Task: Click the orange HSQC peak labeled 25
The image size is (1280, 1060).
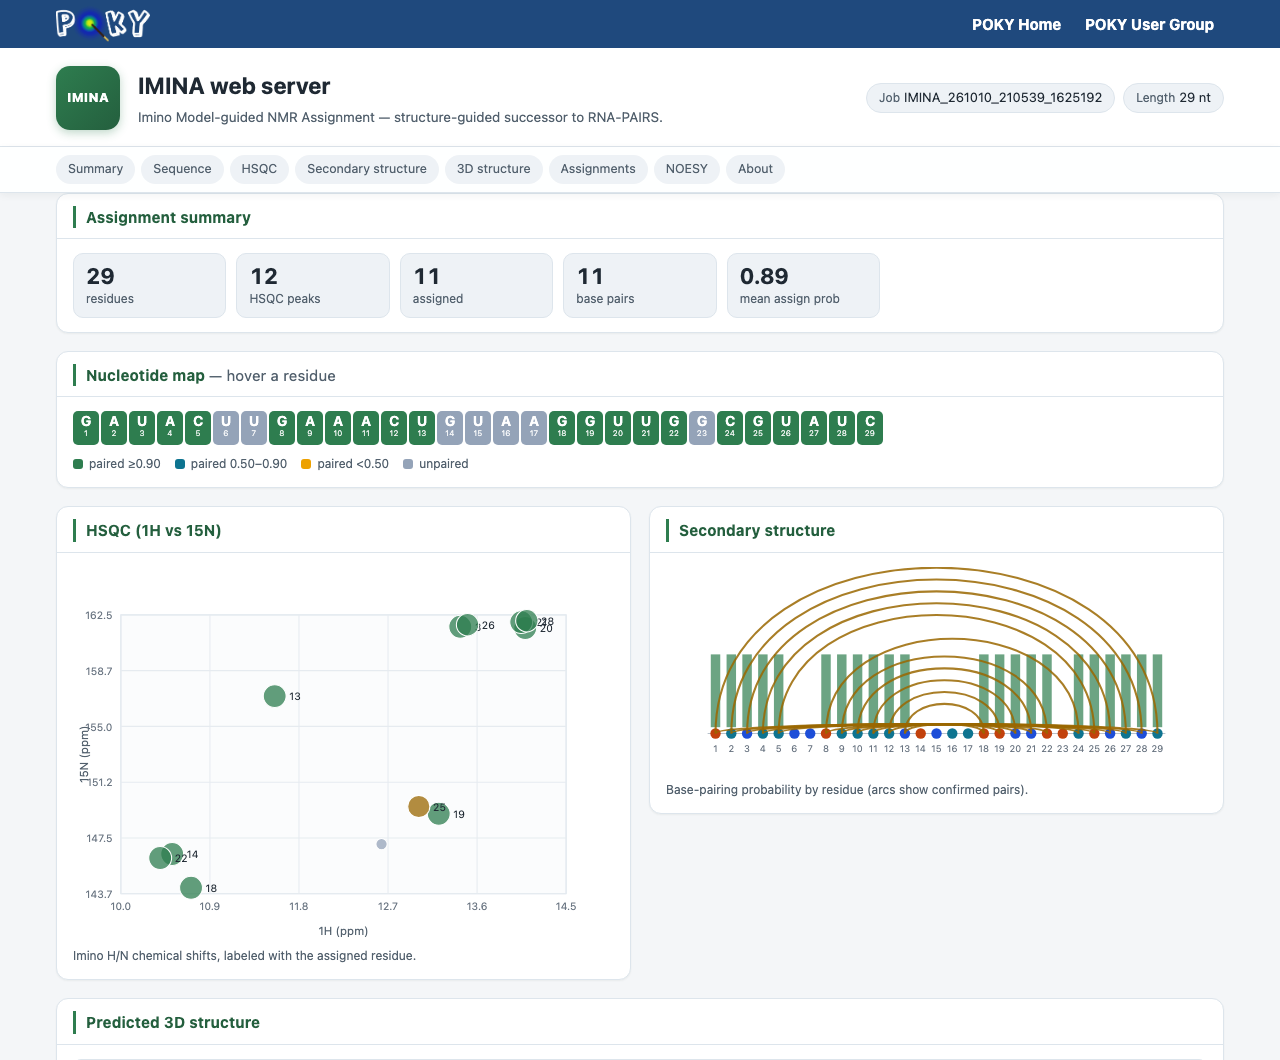Action: click(419, 806)
